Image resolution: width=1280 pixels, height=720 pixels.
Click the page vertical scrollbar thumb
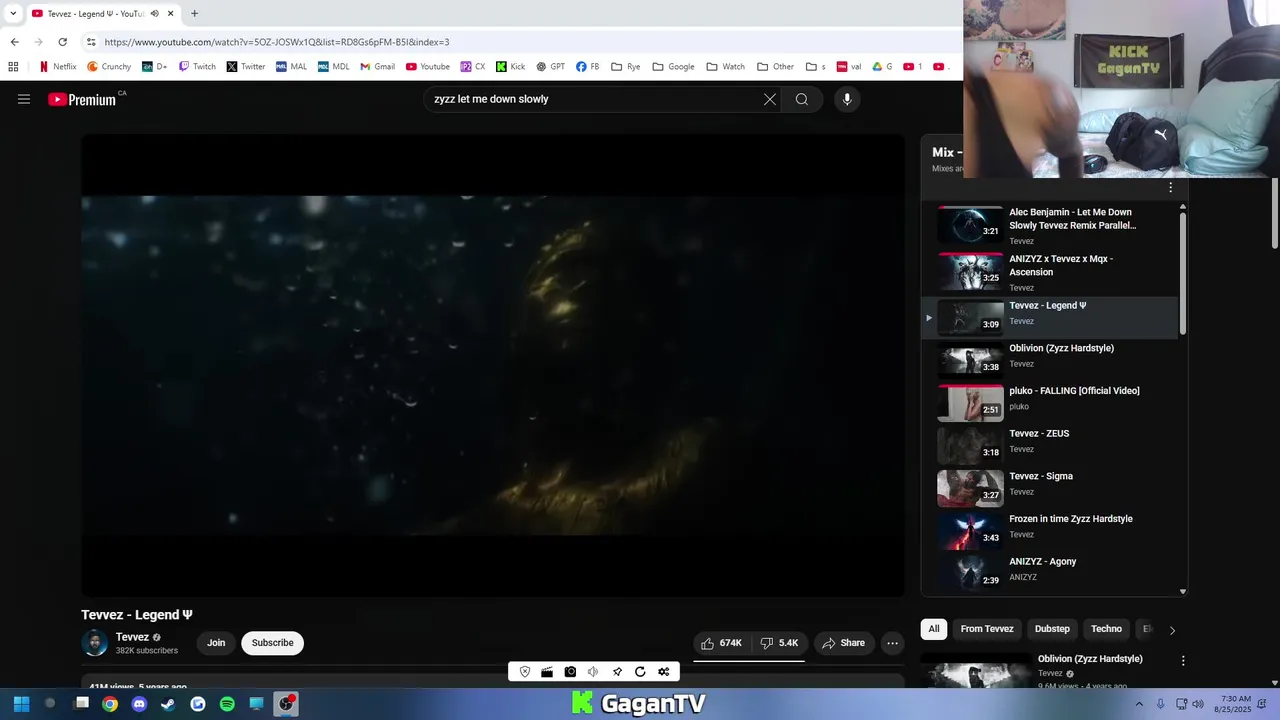[x=1275, y=214]
